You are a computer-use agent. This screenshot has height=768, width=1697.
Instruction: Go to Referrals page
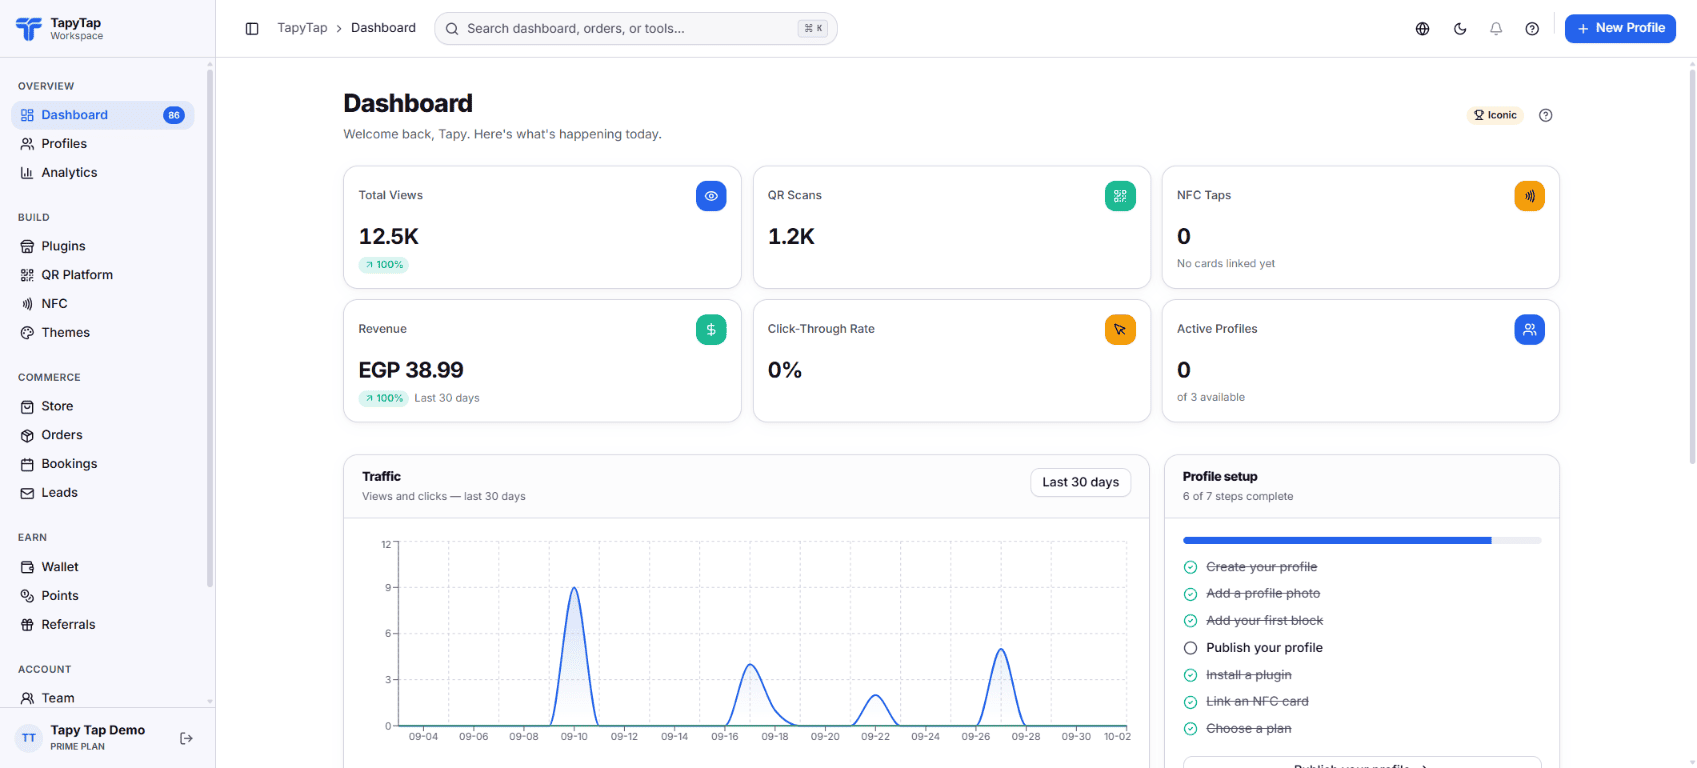pos(103,625)
